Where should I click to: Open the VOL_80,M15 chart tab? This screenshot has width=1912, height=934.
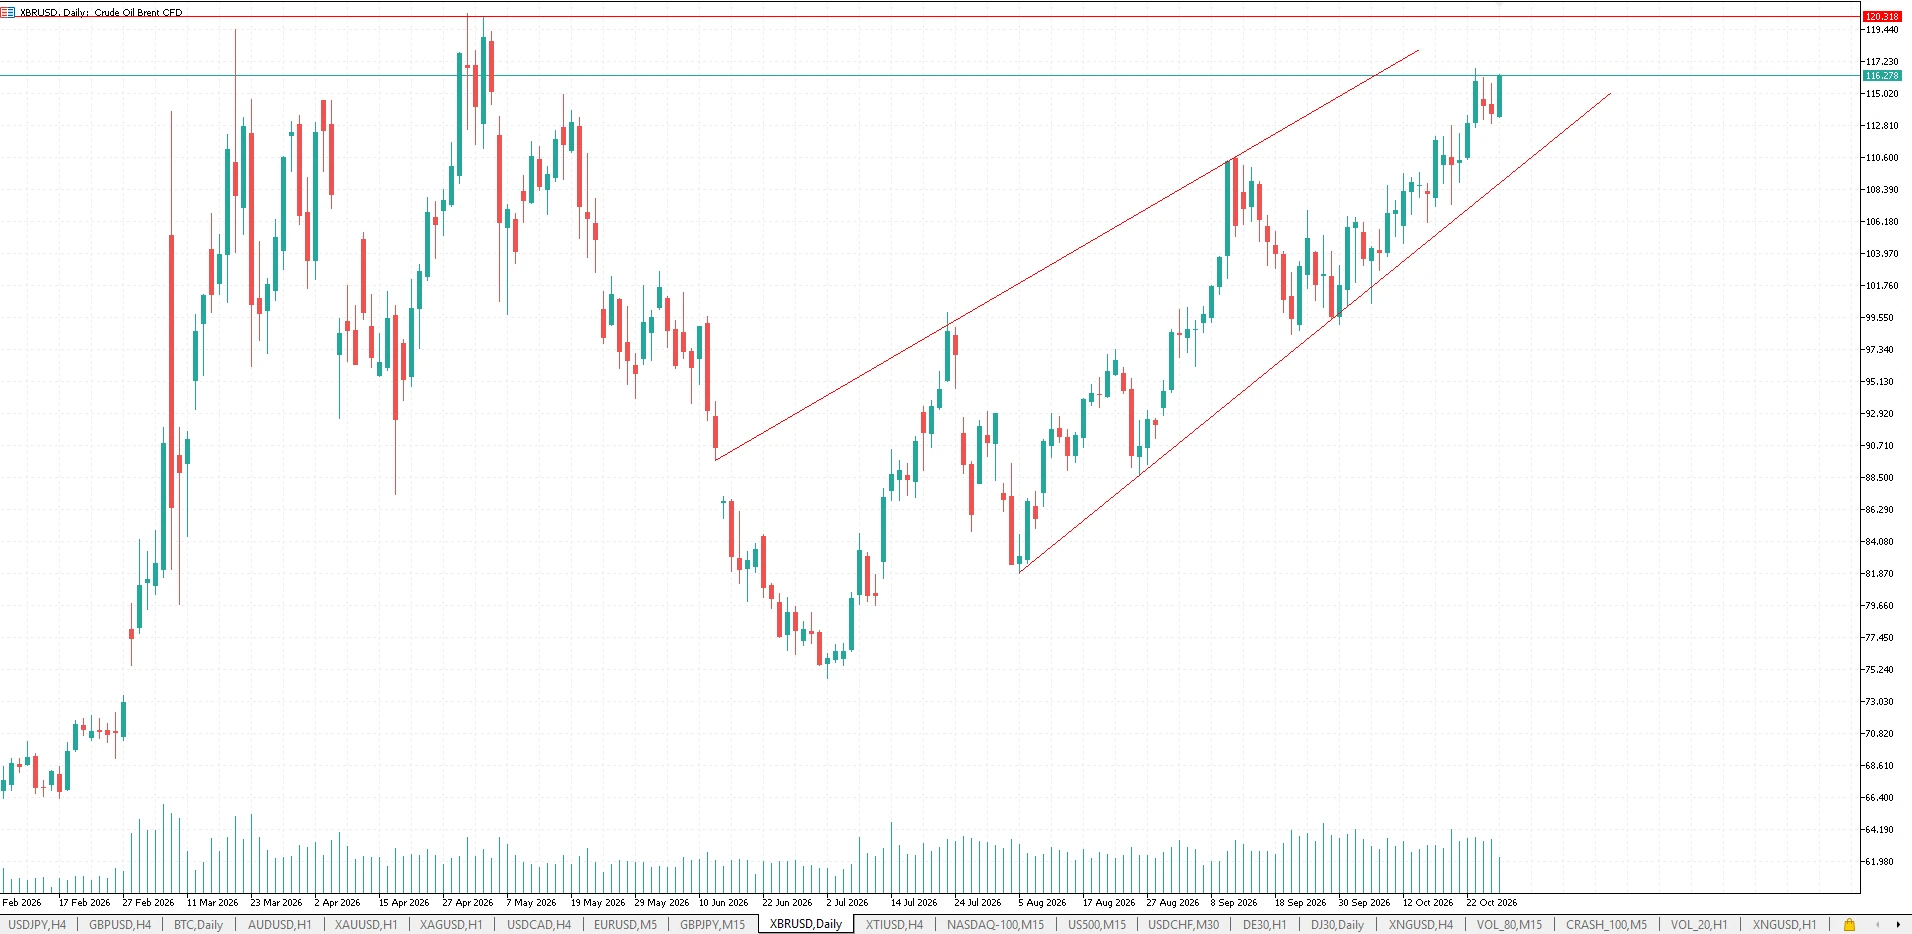point(1509,925)
